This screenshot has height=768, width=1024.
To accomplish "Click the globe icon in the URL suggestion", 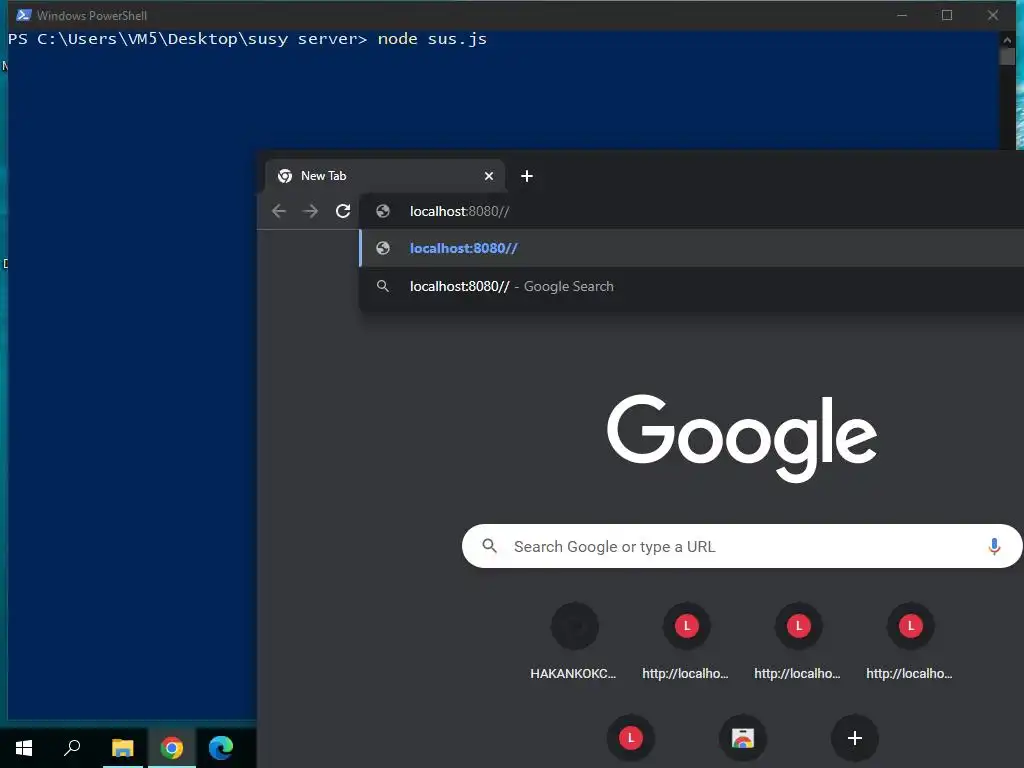I will [383, 248].
